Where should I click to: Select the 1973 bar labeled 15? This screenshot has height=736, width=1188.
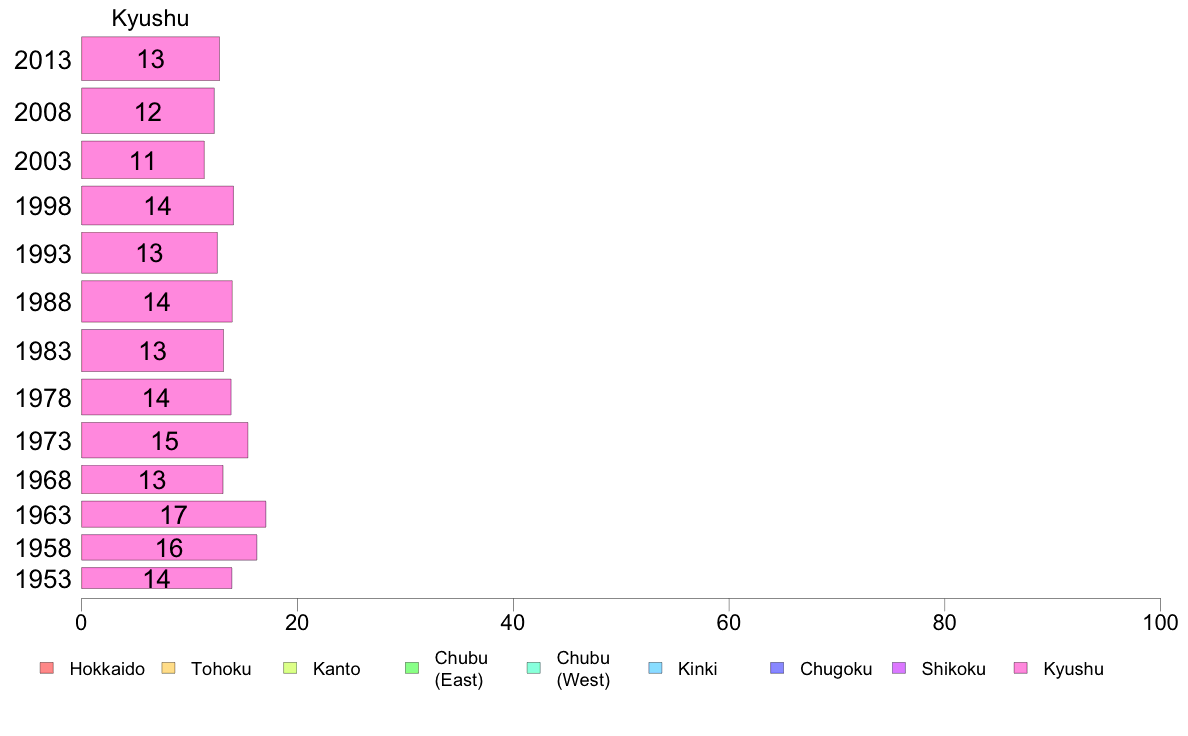(x=164, y=440)
